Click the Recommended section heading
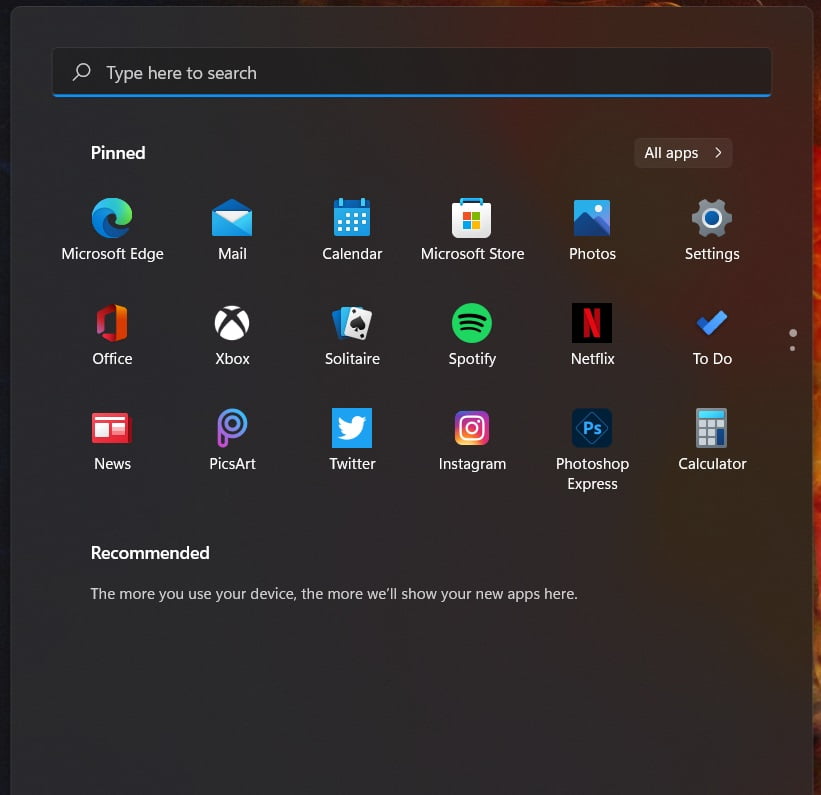 (x=150, y=553)
